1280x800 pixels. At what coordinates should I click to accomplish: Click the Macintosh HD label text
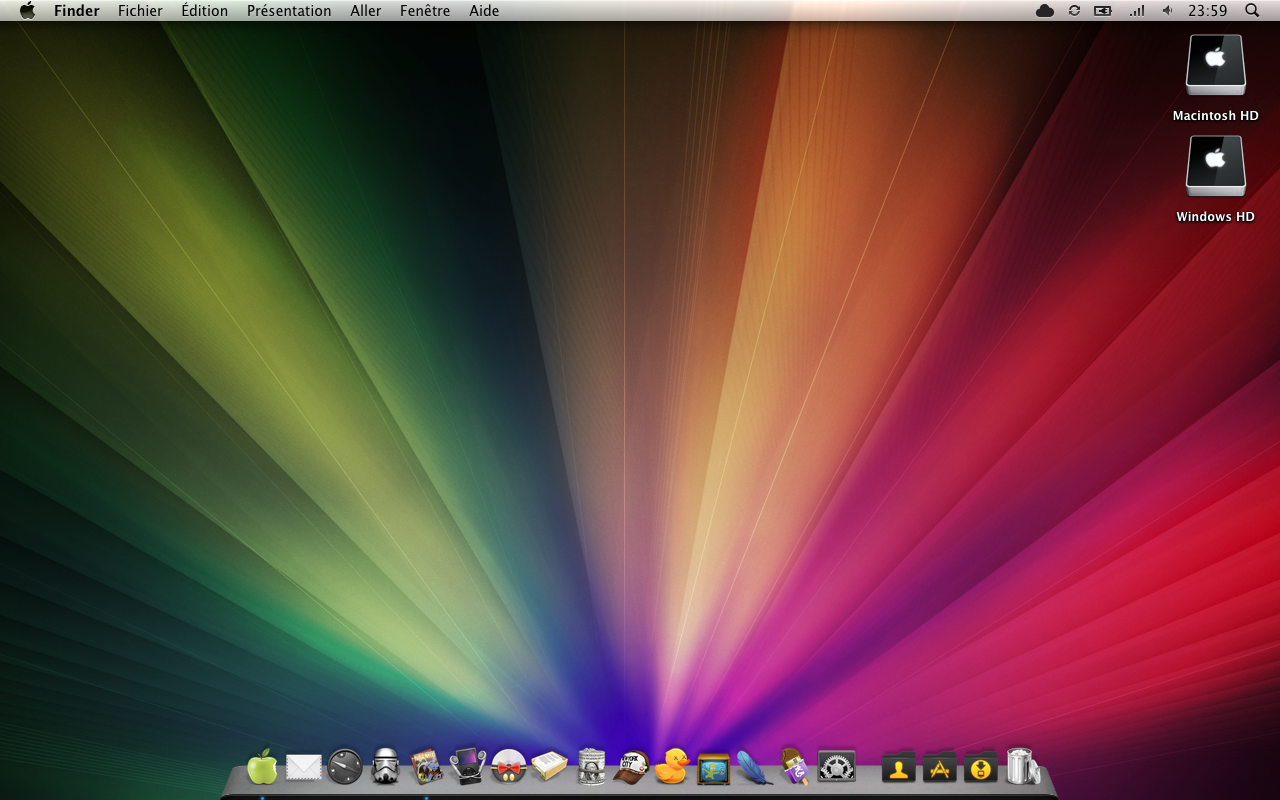pos(1216,116)
